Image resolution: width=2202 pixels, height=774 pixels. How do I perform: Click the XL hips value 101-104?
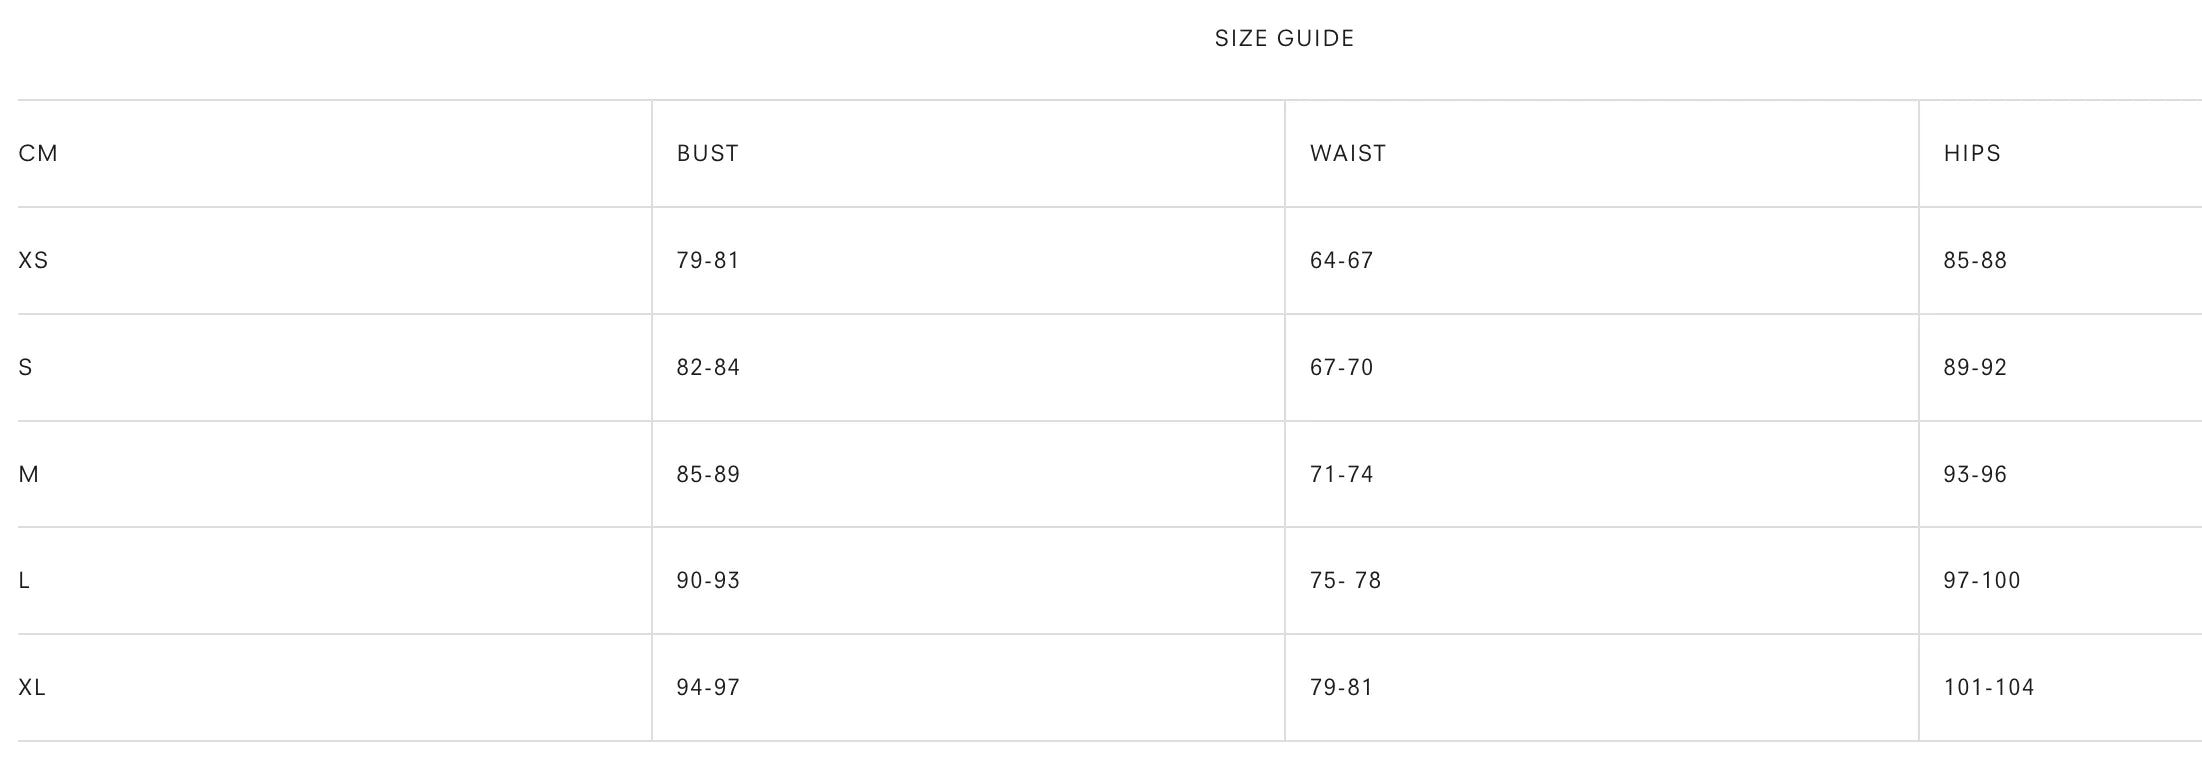point(1989,688)
